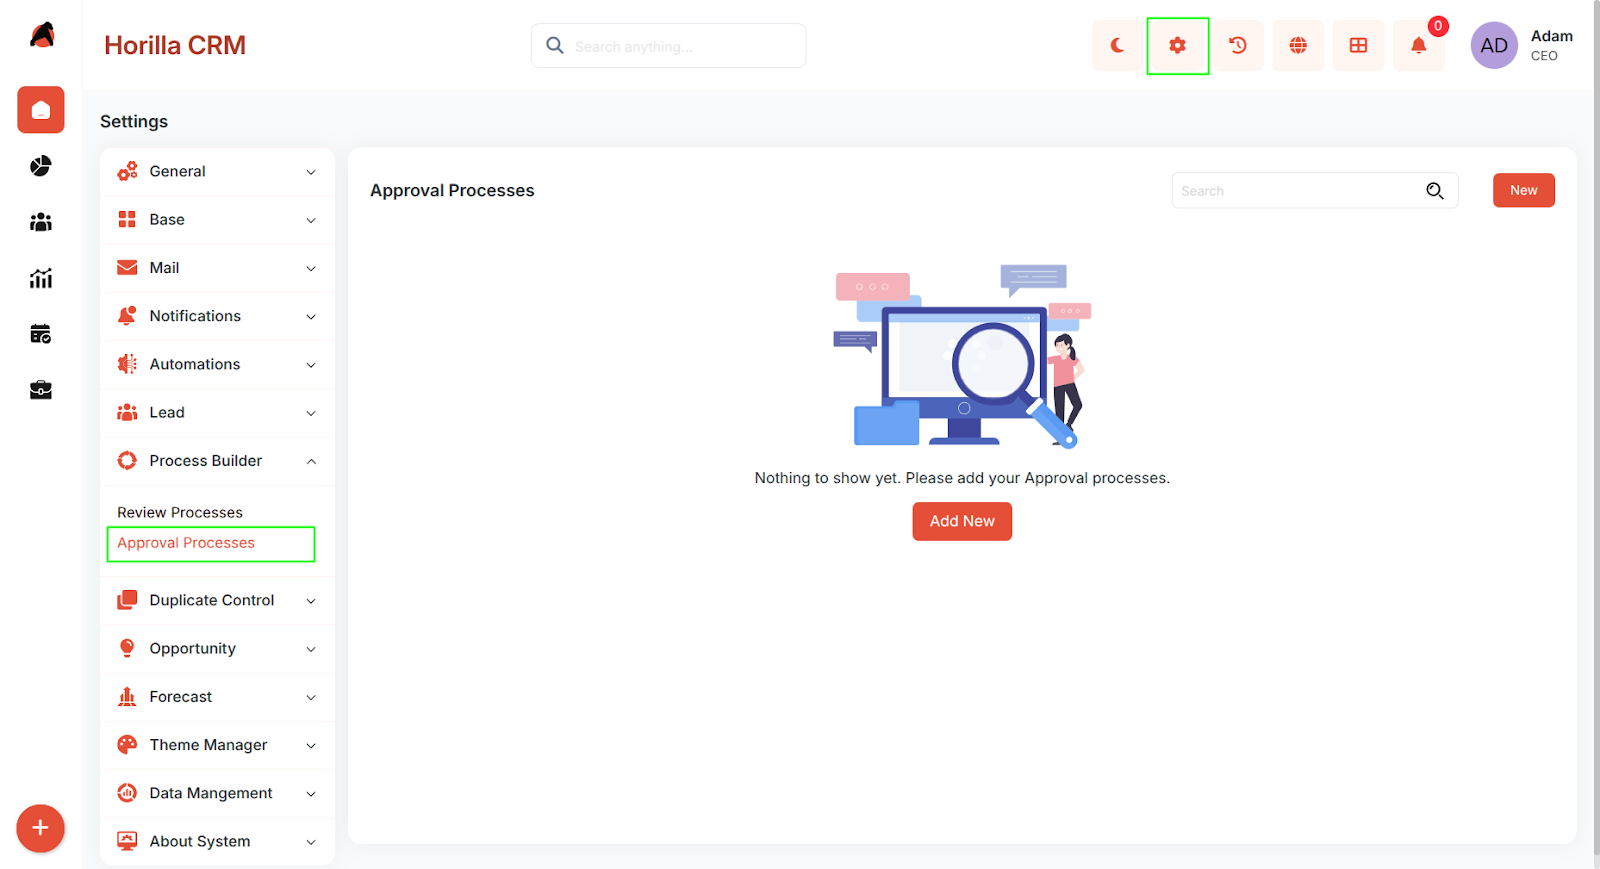
Task: Expand the About System section
Action: pos(218,842)
